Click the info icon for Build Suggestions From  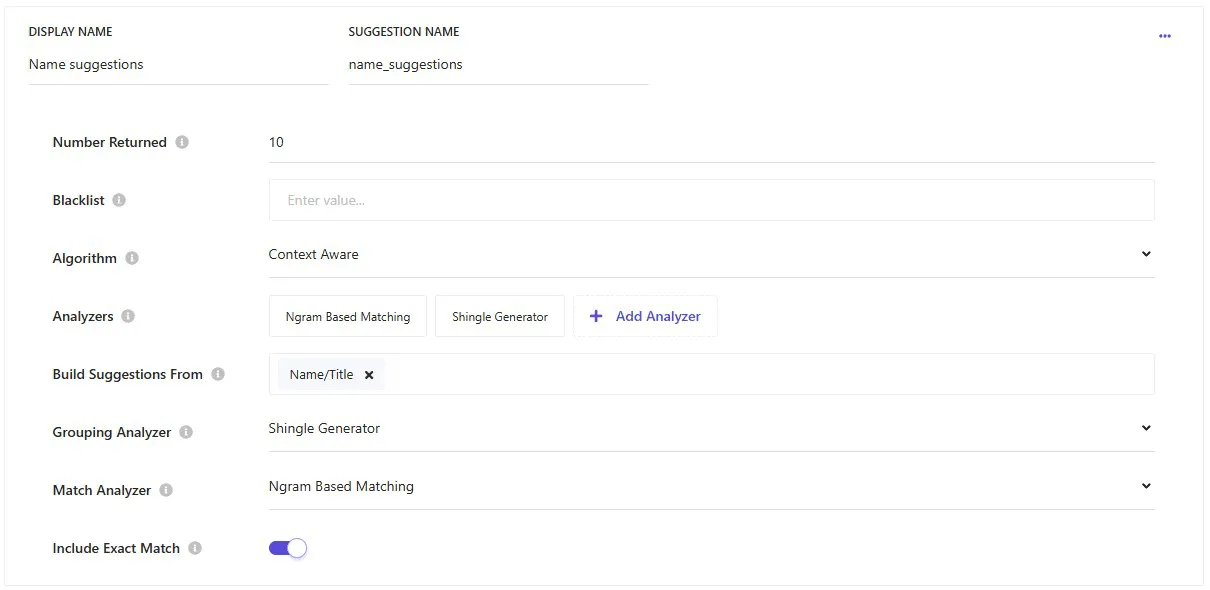point(216,374)
